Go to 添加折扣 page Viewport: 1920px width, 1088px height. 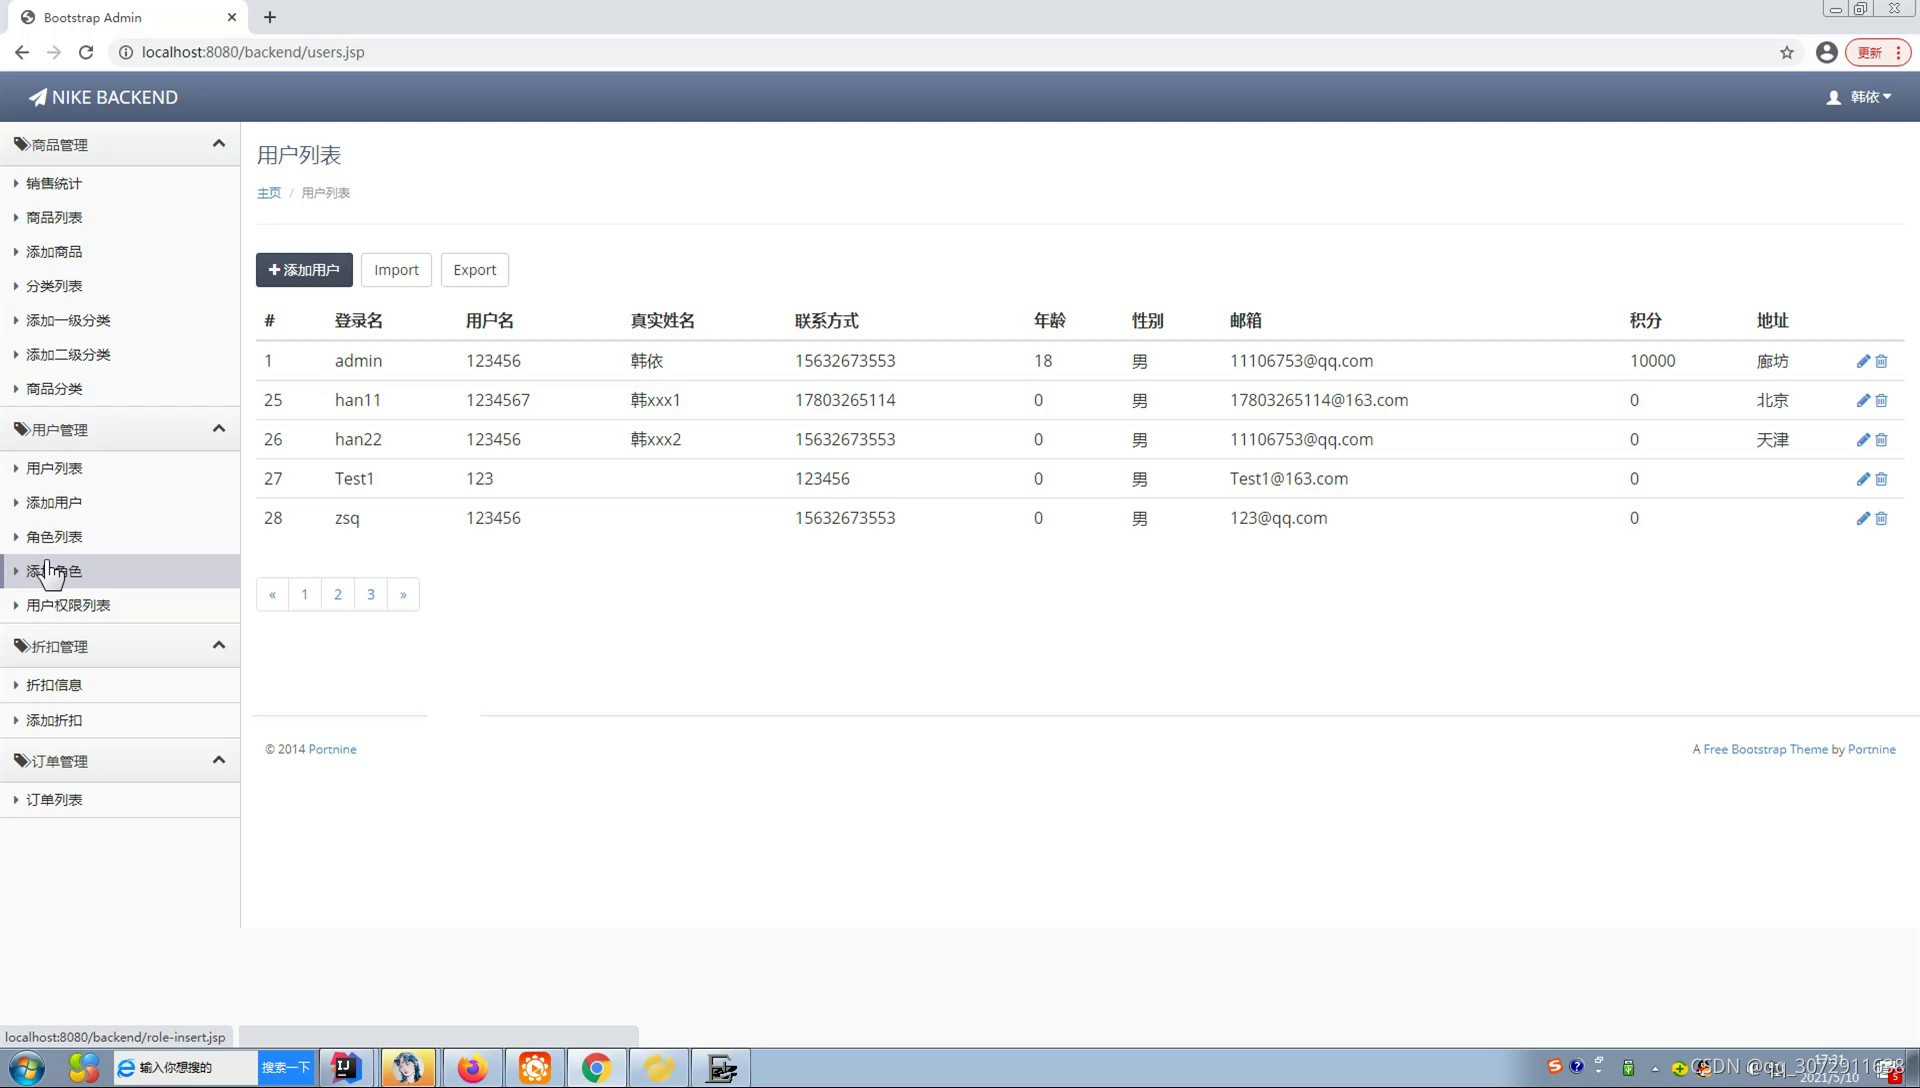[x=54, y=720]
